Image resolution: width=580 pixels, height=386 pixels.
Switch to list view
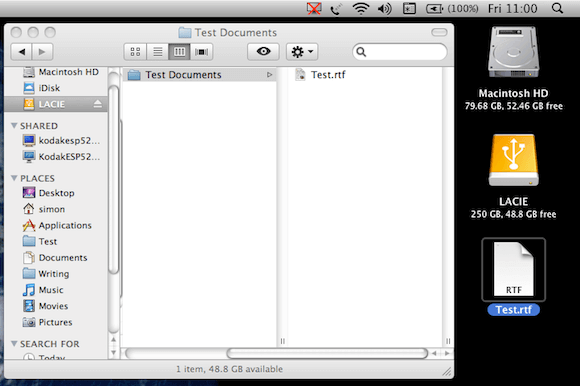coord(158,52)
